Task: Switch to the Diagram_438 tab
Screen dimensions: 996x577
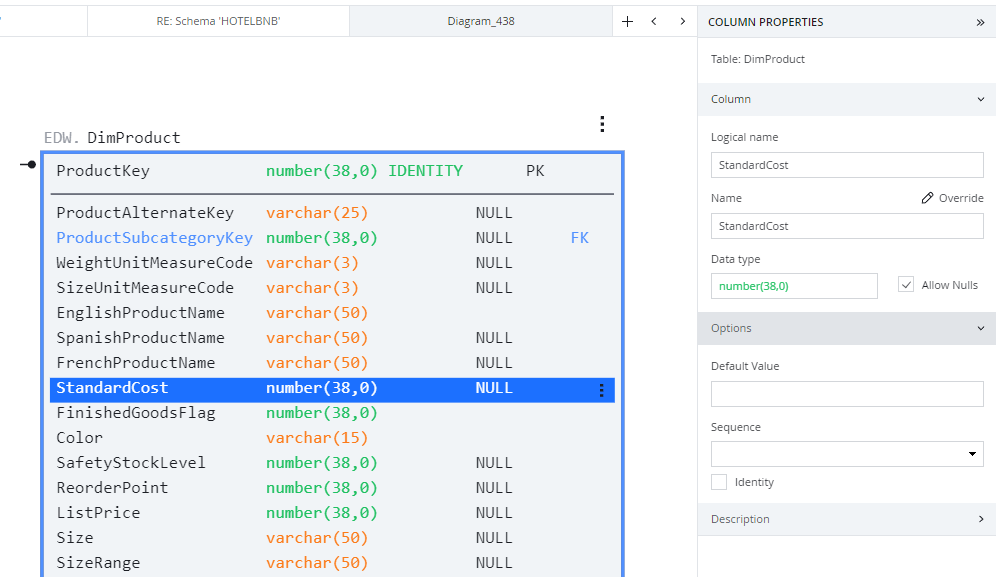Action: point(481,21)
